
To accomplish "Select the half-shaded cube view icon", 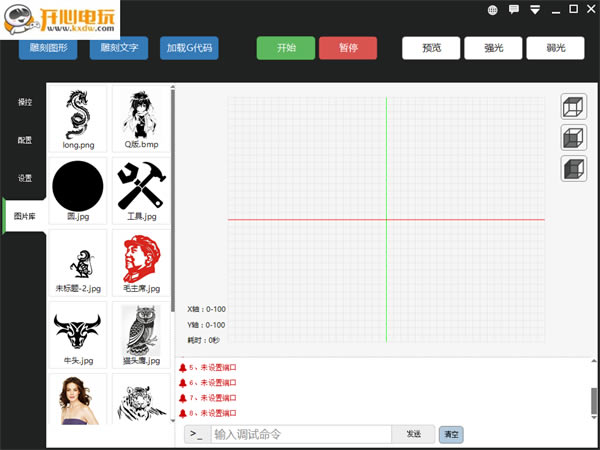I will tap(574, 137).
